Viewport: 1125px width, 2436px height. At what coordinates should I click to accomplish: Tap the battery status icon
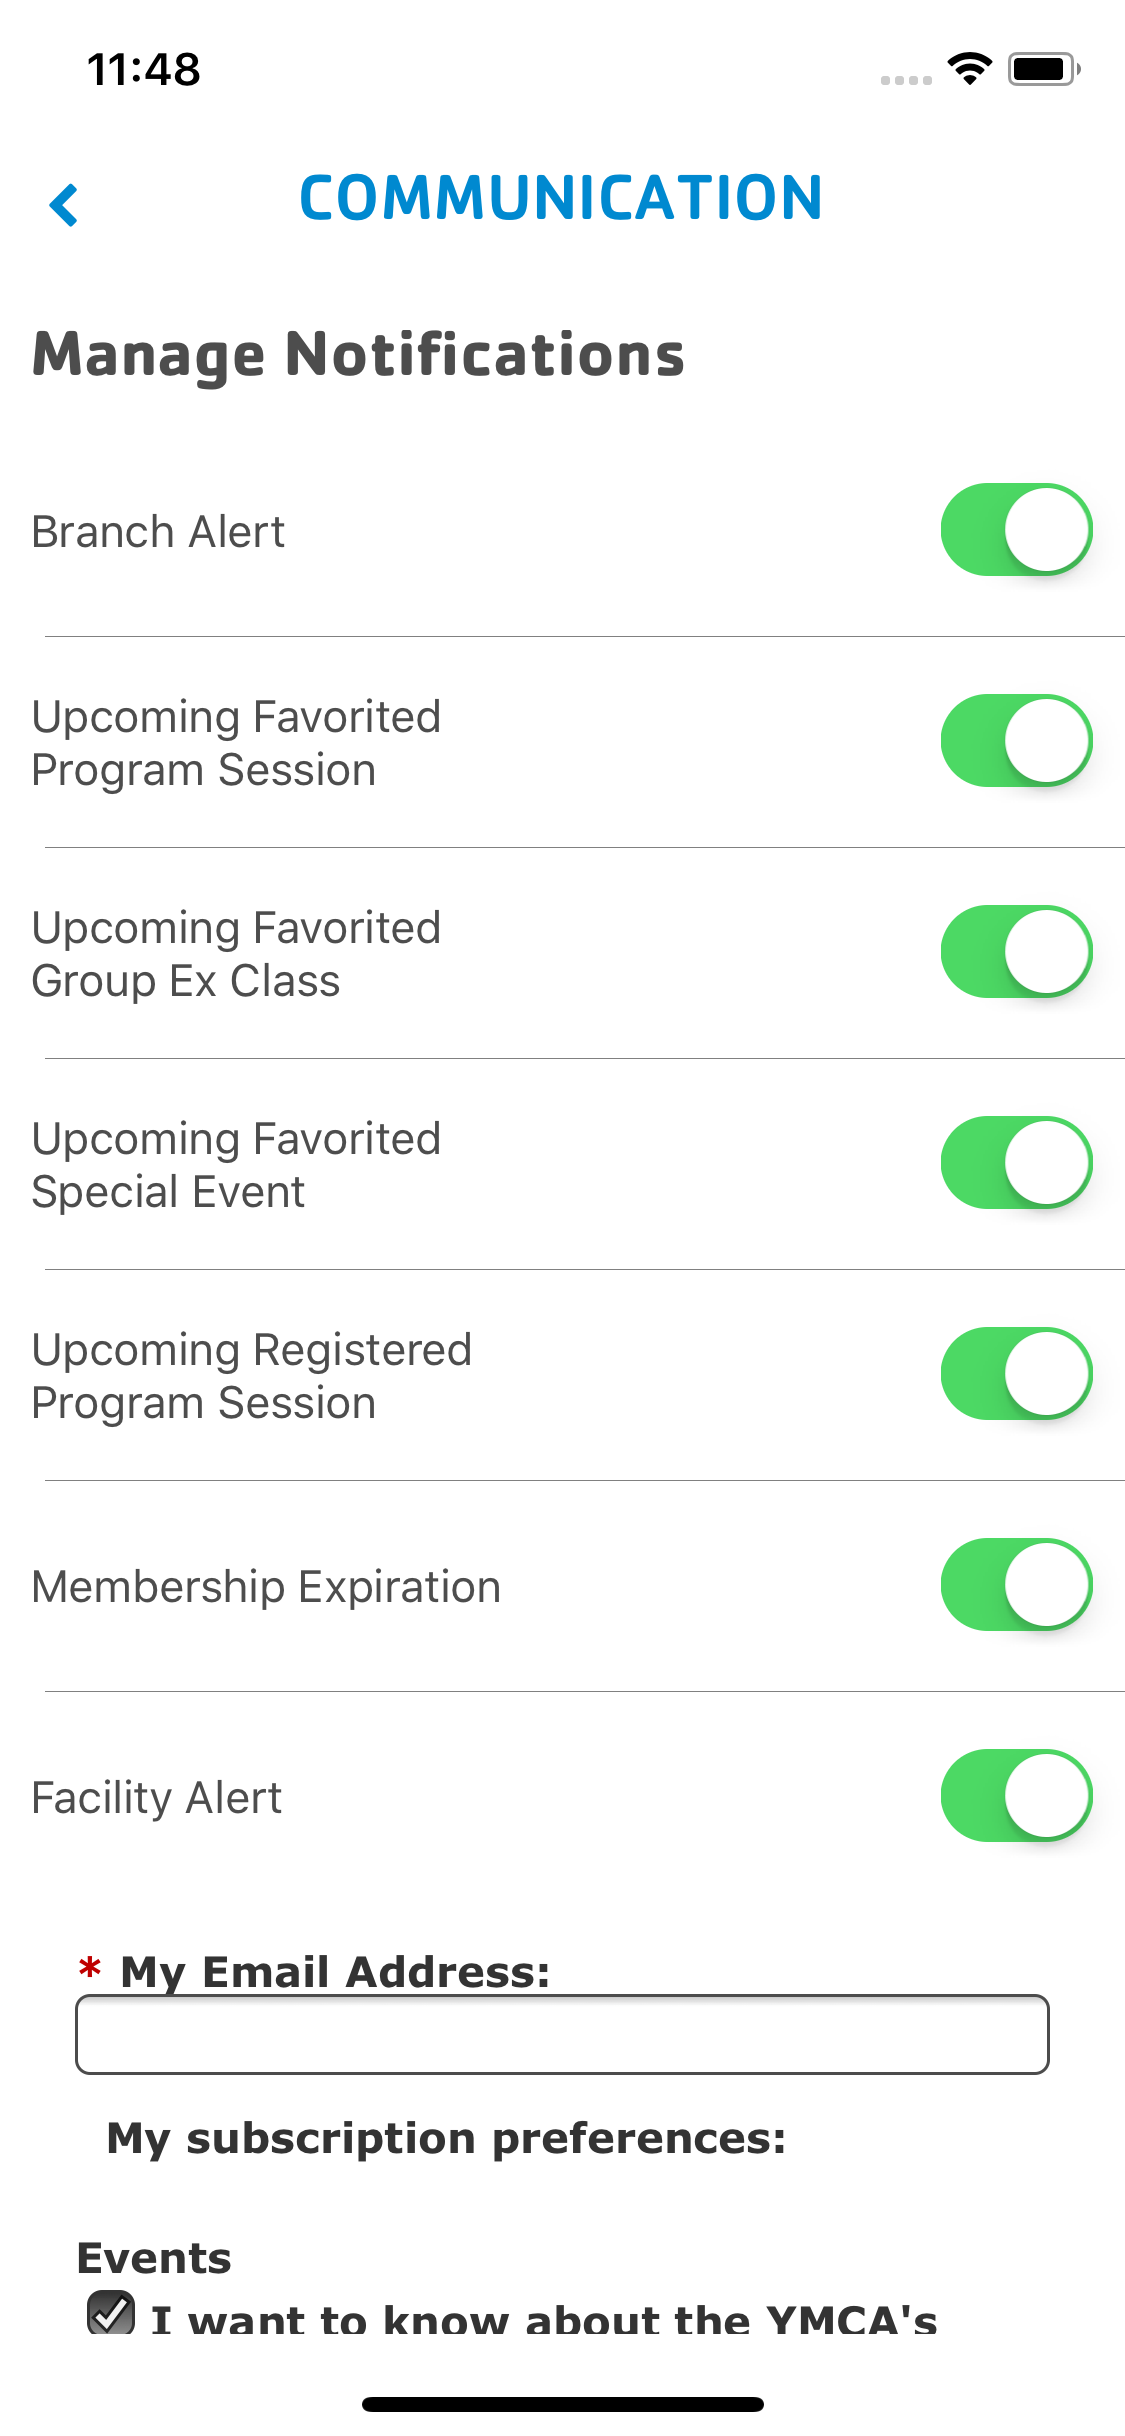tap(1043, 69)
